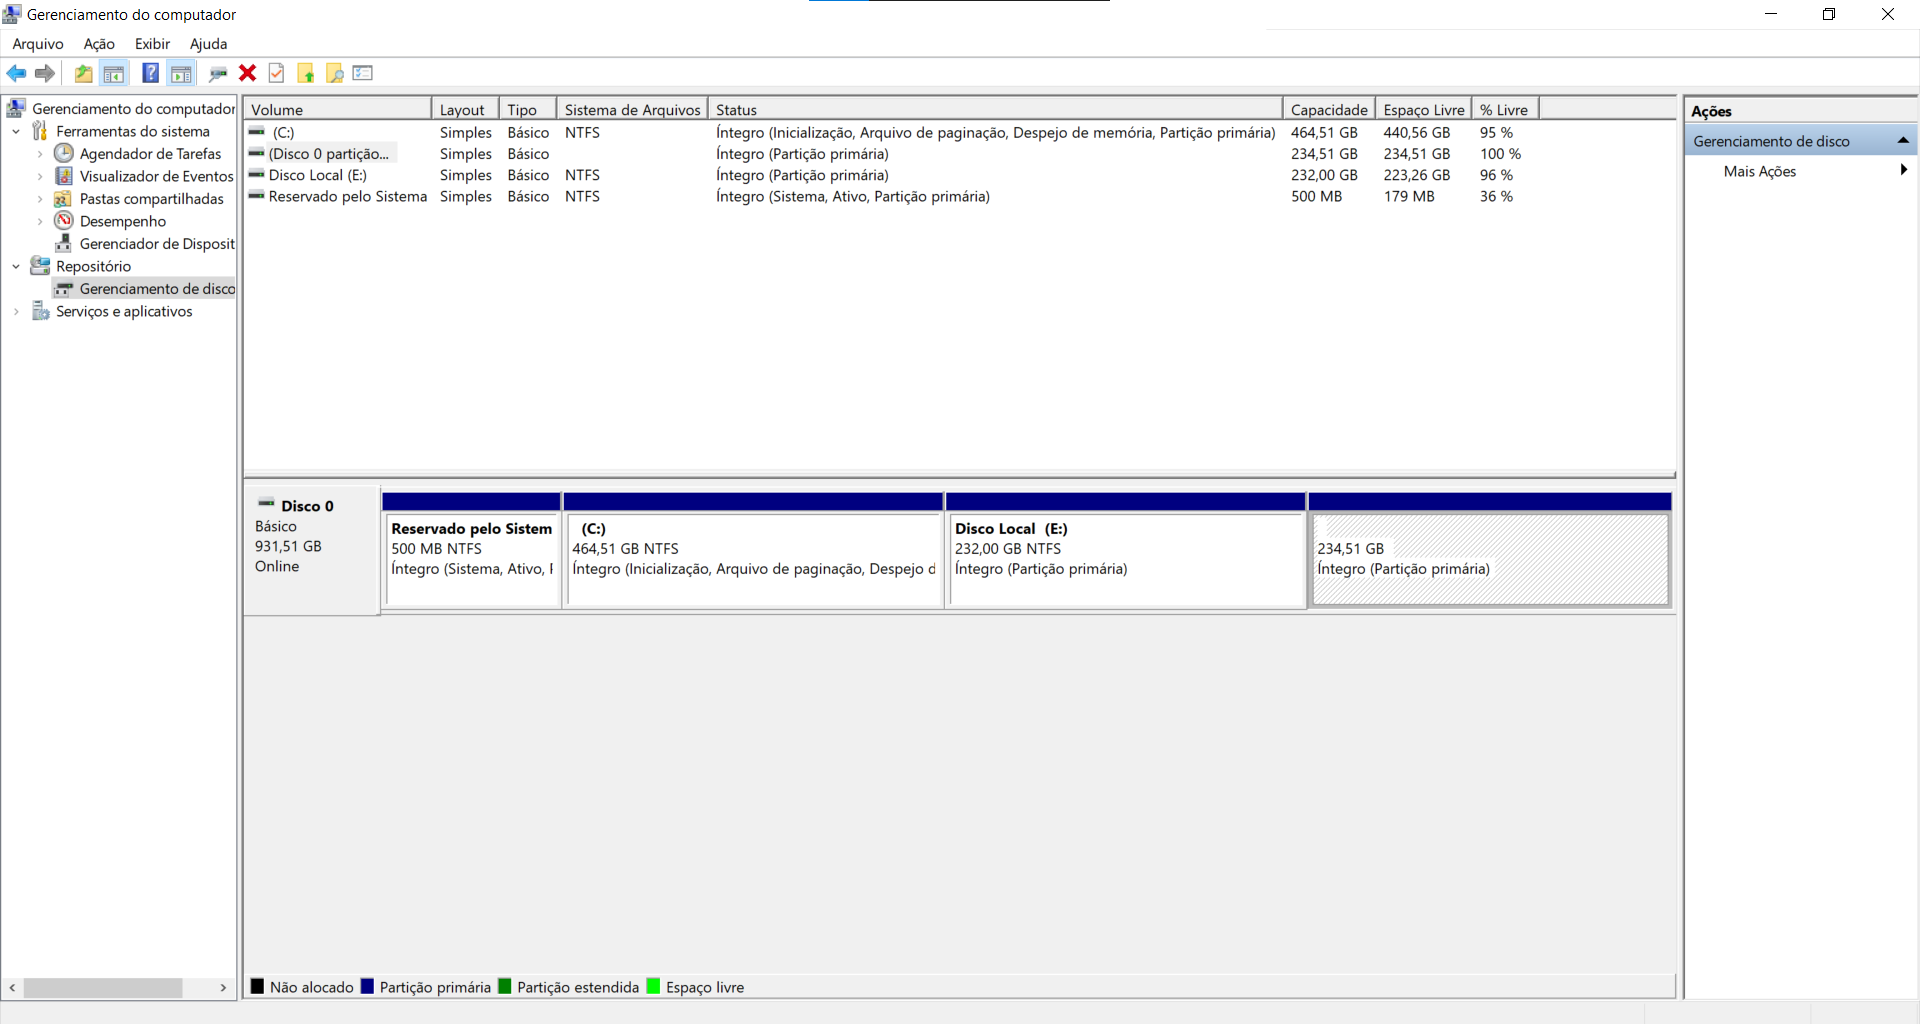1920x1024 pixels.
Task: Sort by Sistema de Arquivos column header
Action: [632, 109]
